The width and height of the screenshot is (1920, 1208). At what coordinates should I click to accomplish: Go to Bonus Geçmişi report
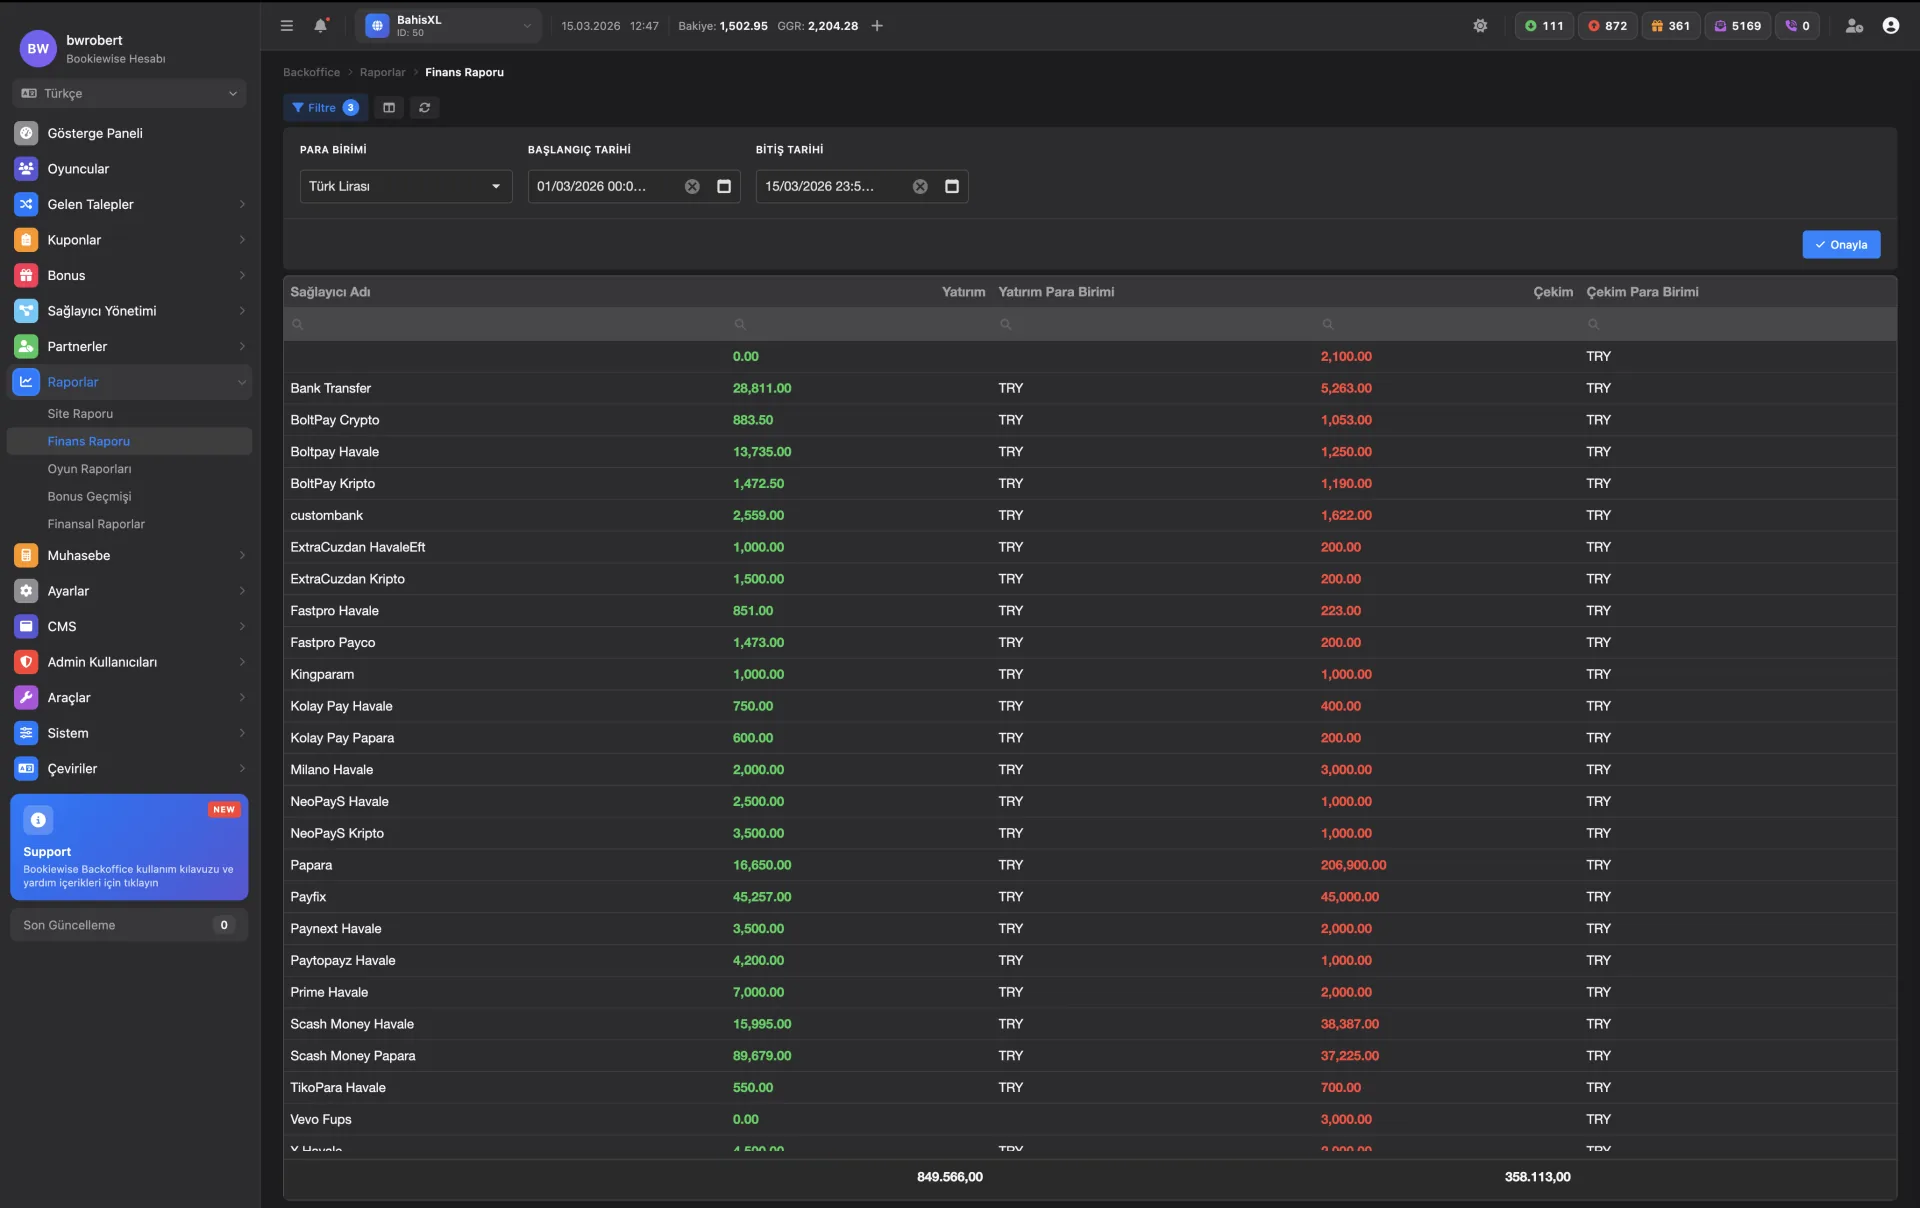click(x=91, y=496)
